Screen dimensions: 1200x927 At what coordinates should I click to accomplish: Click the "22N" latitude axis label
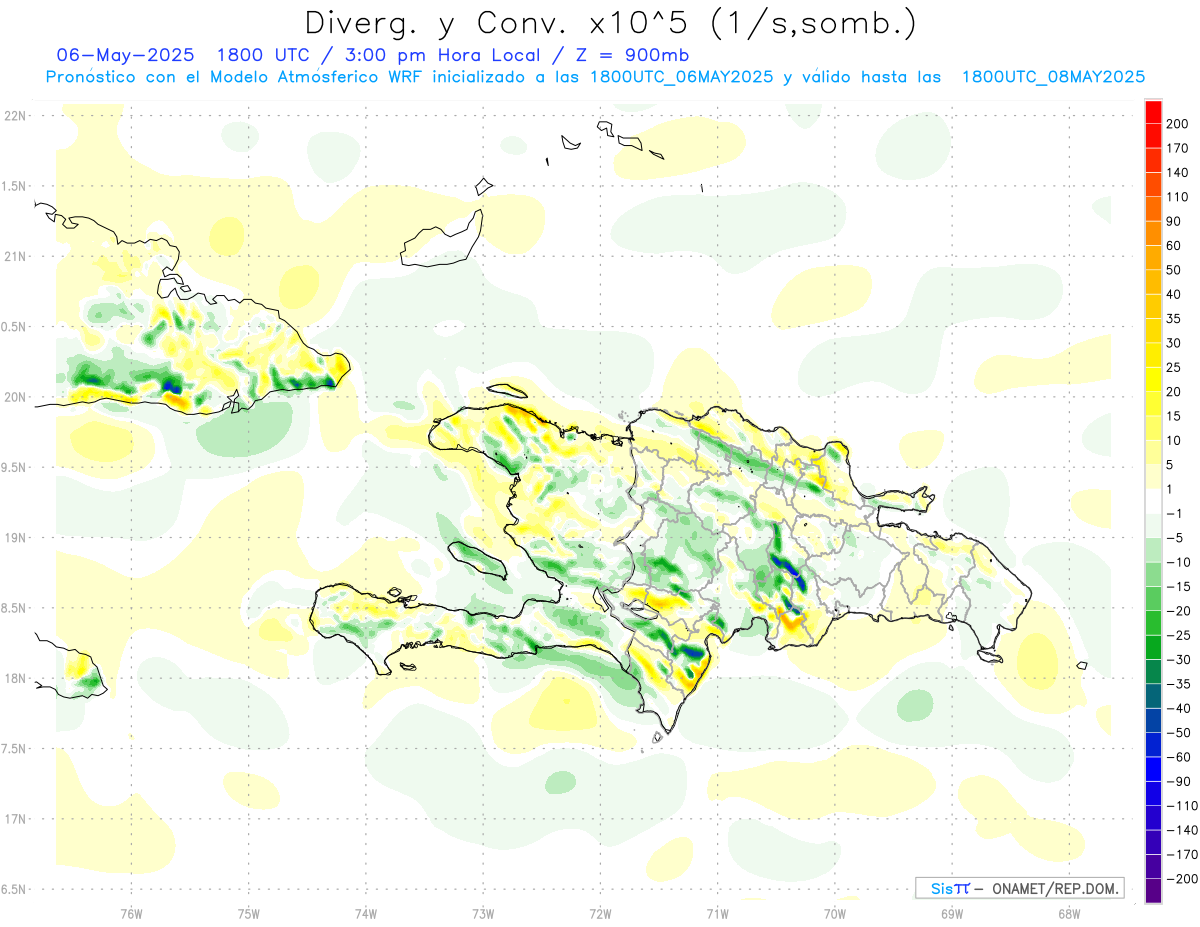coord(15,115)
